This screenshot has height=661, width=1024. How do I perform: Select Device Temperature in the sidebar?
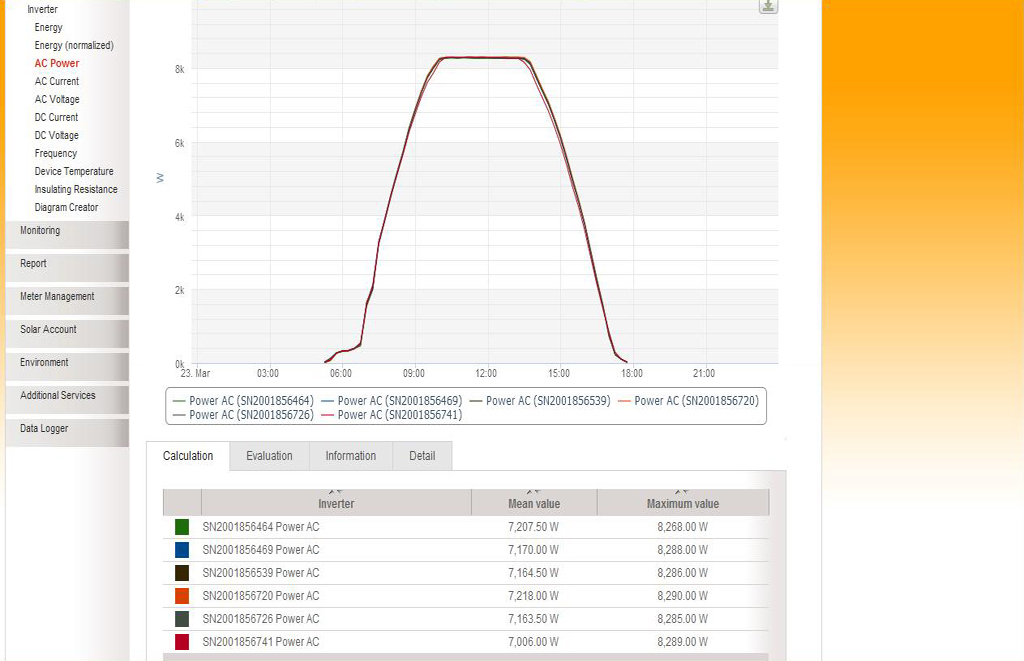tap(74, 172)
